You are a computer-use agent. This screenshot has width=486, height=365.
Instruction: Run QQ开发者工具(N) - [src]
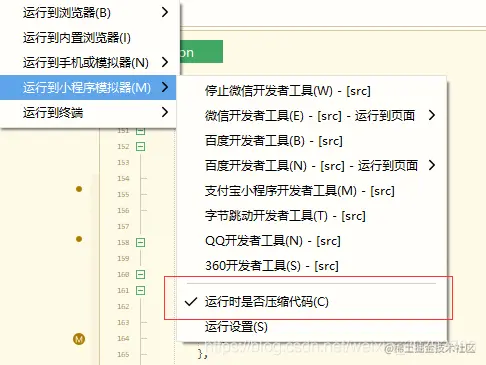click(x=312, y=241)
